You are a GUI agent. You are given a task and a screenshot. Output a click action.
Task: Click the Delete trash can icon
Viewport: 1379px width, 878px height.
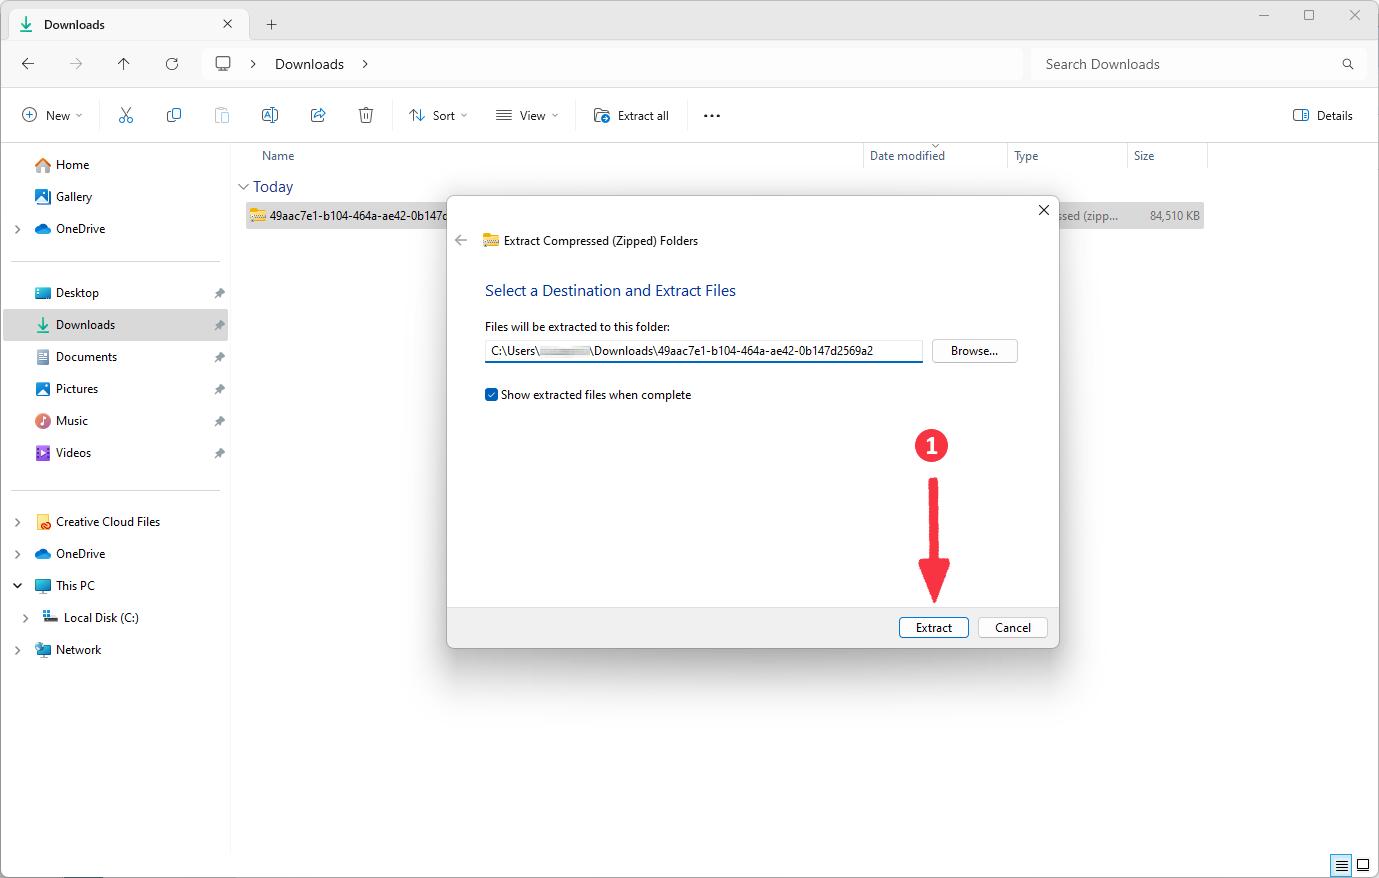[x=366, y=116]
